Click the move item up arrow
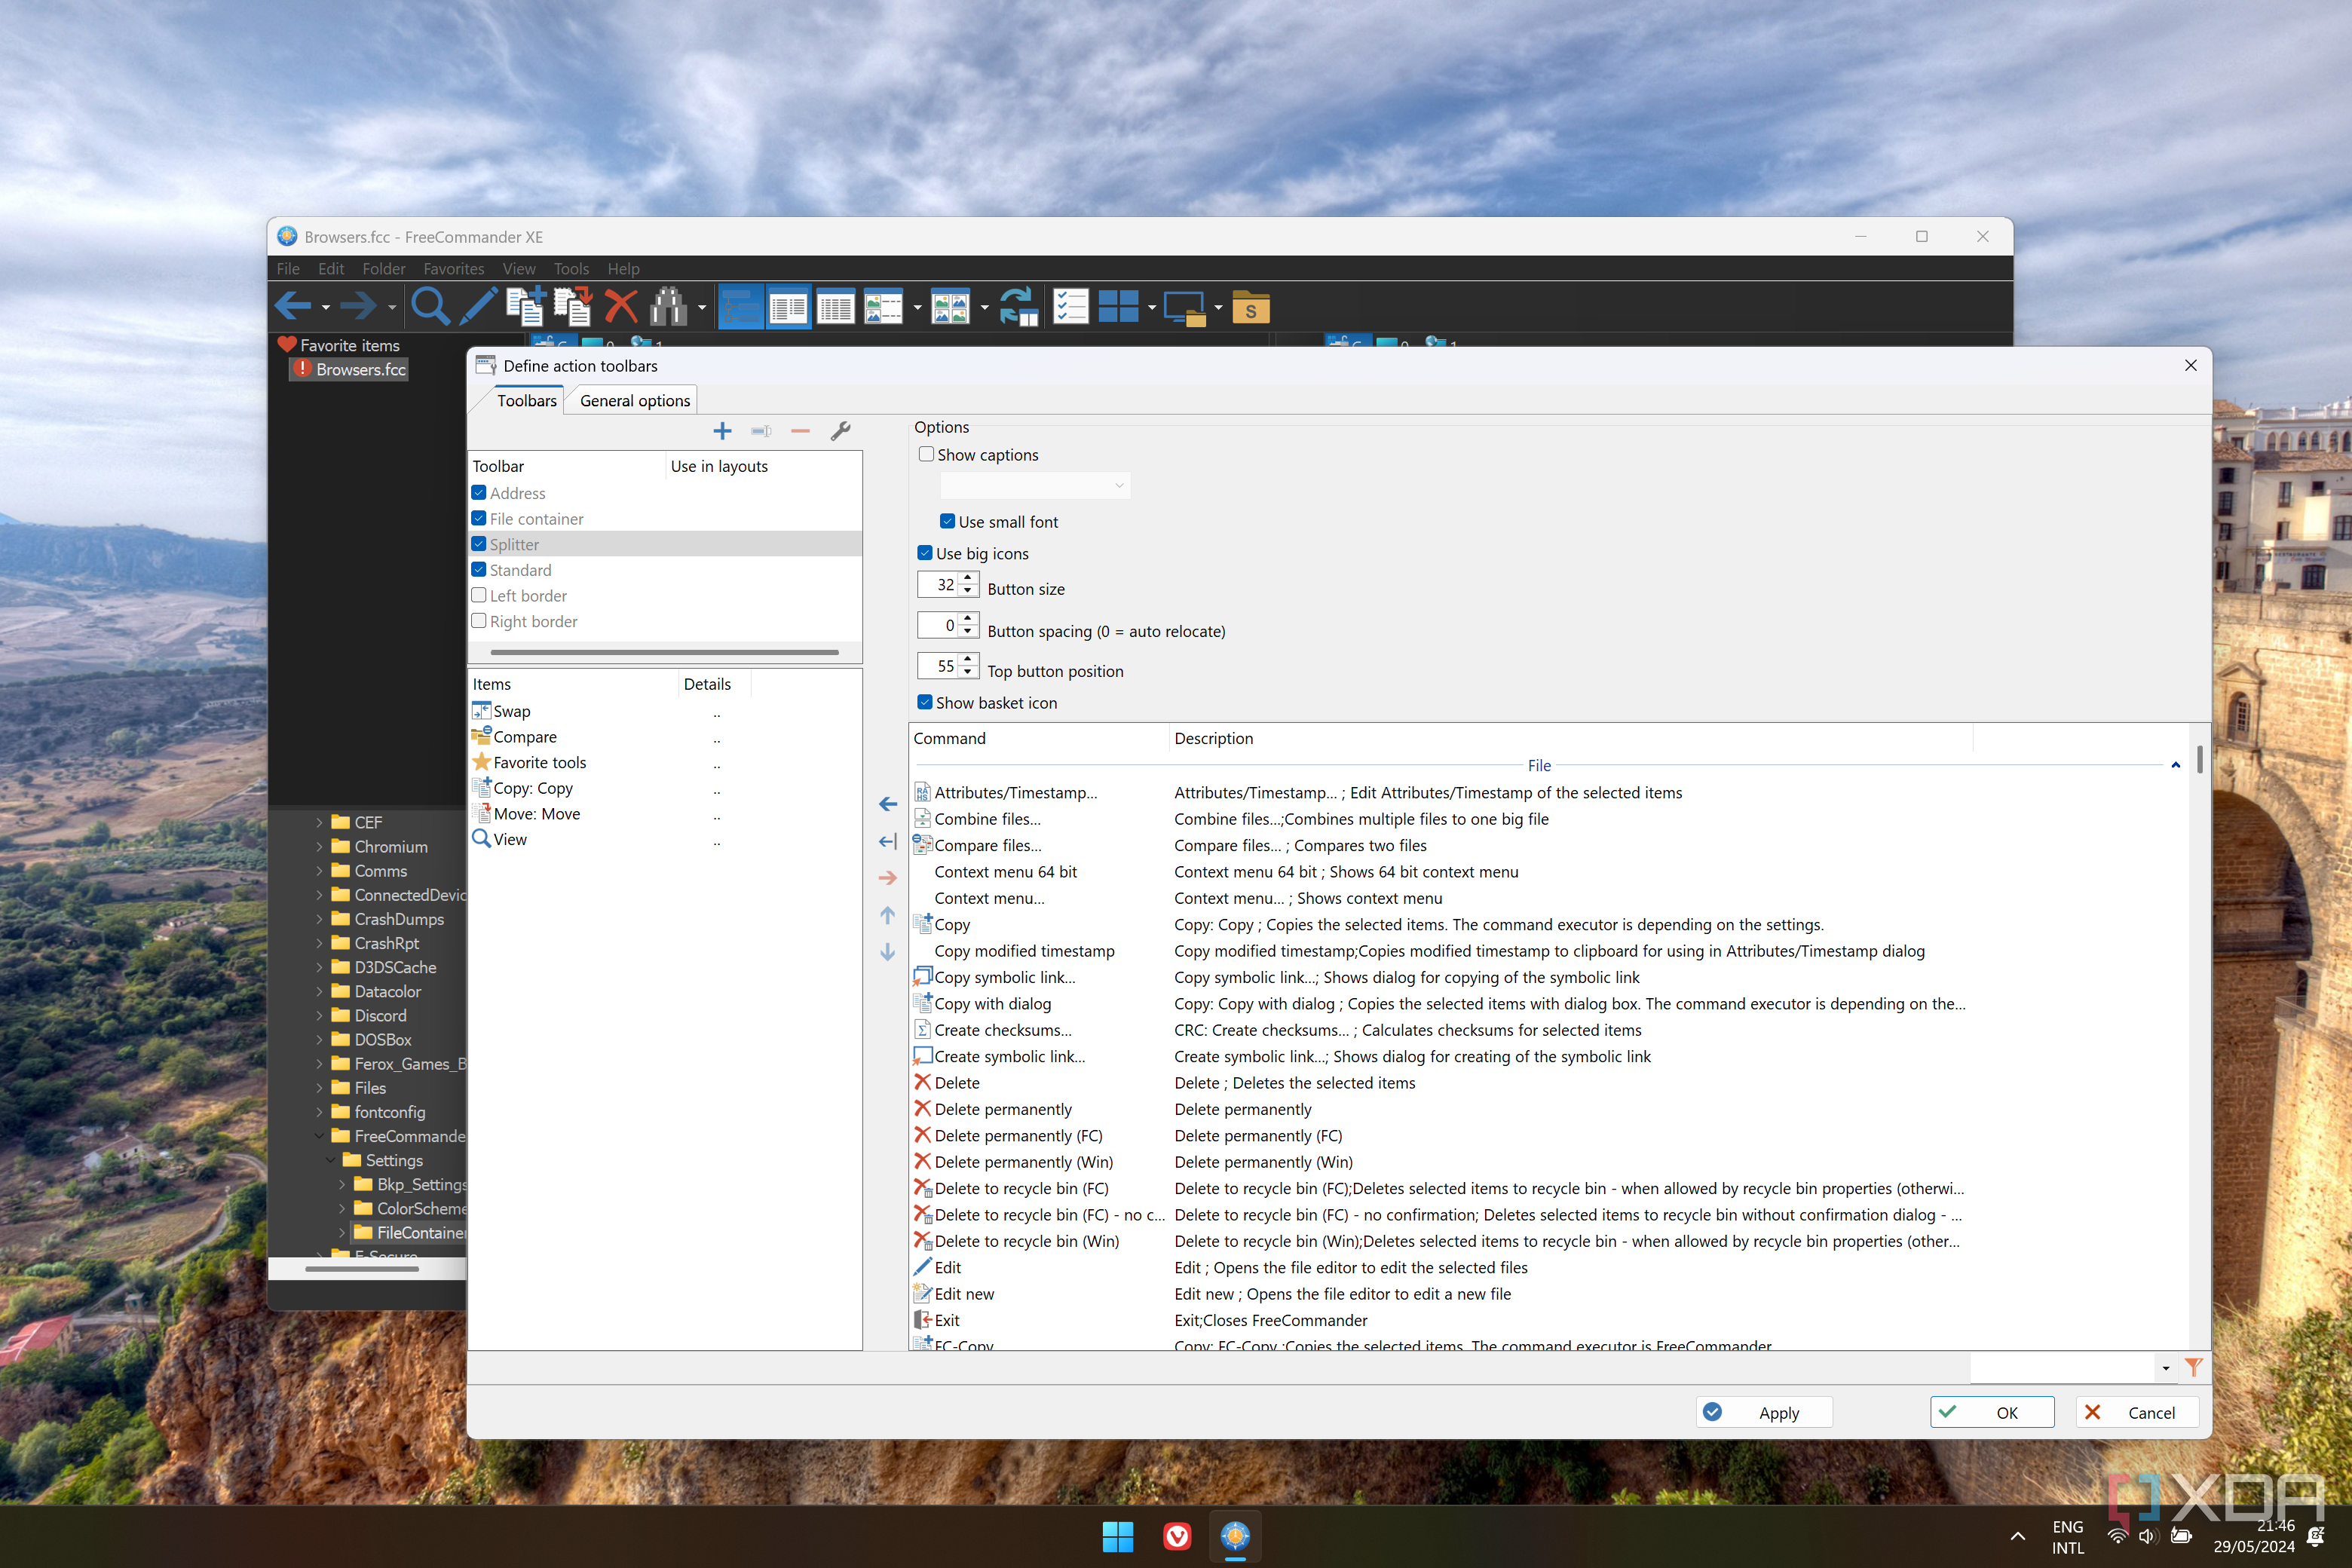2352x1568 pixels. [x=887, y=915]
